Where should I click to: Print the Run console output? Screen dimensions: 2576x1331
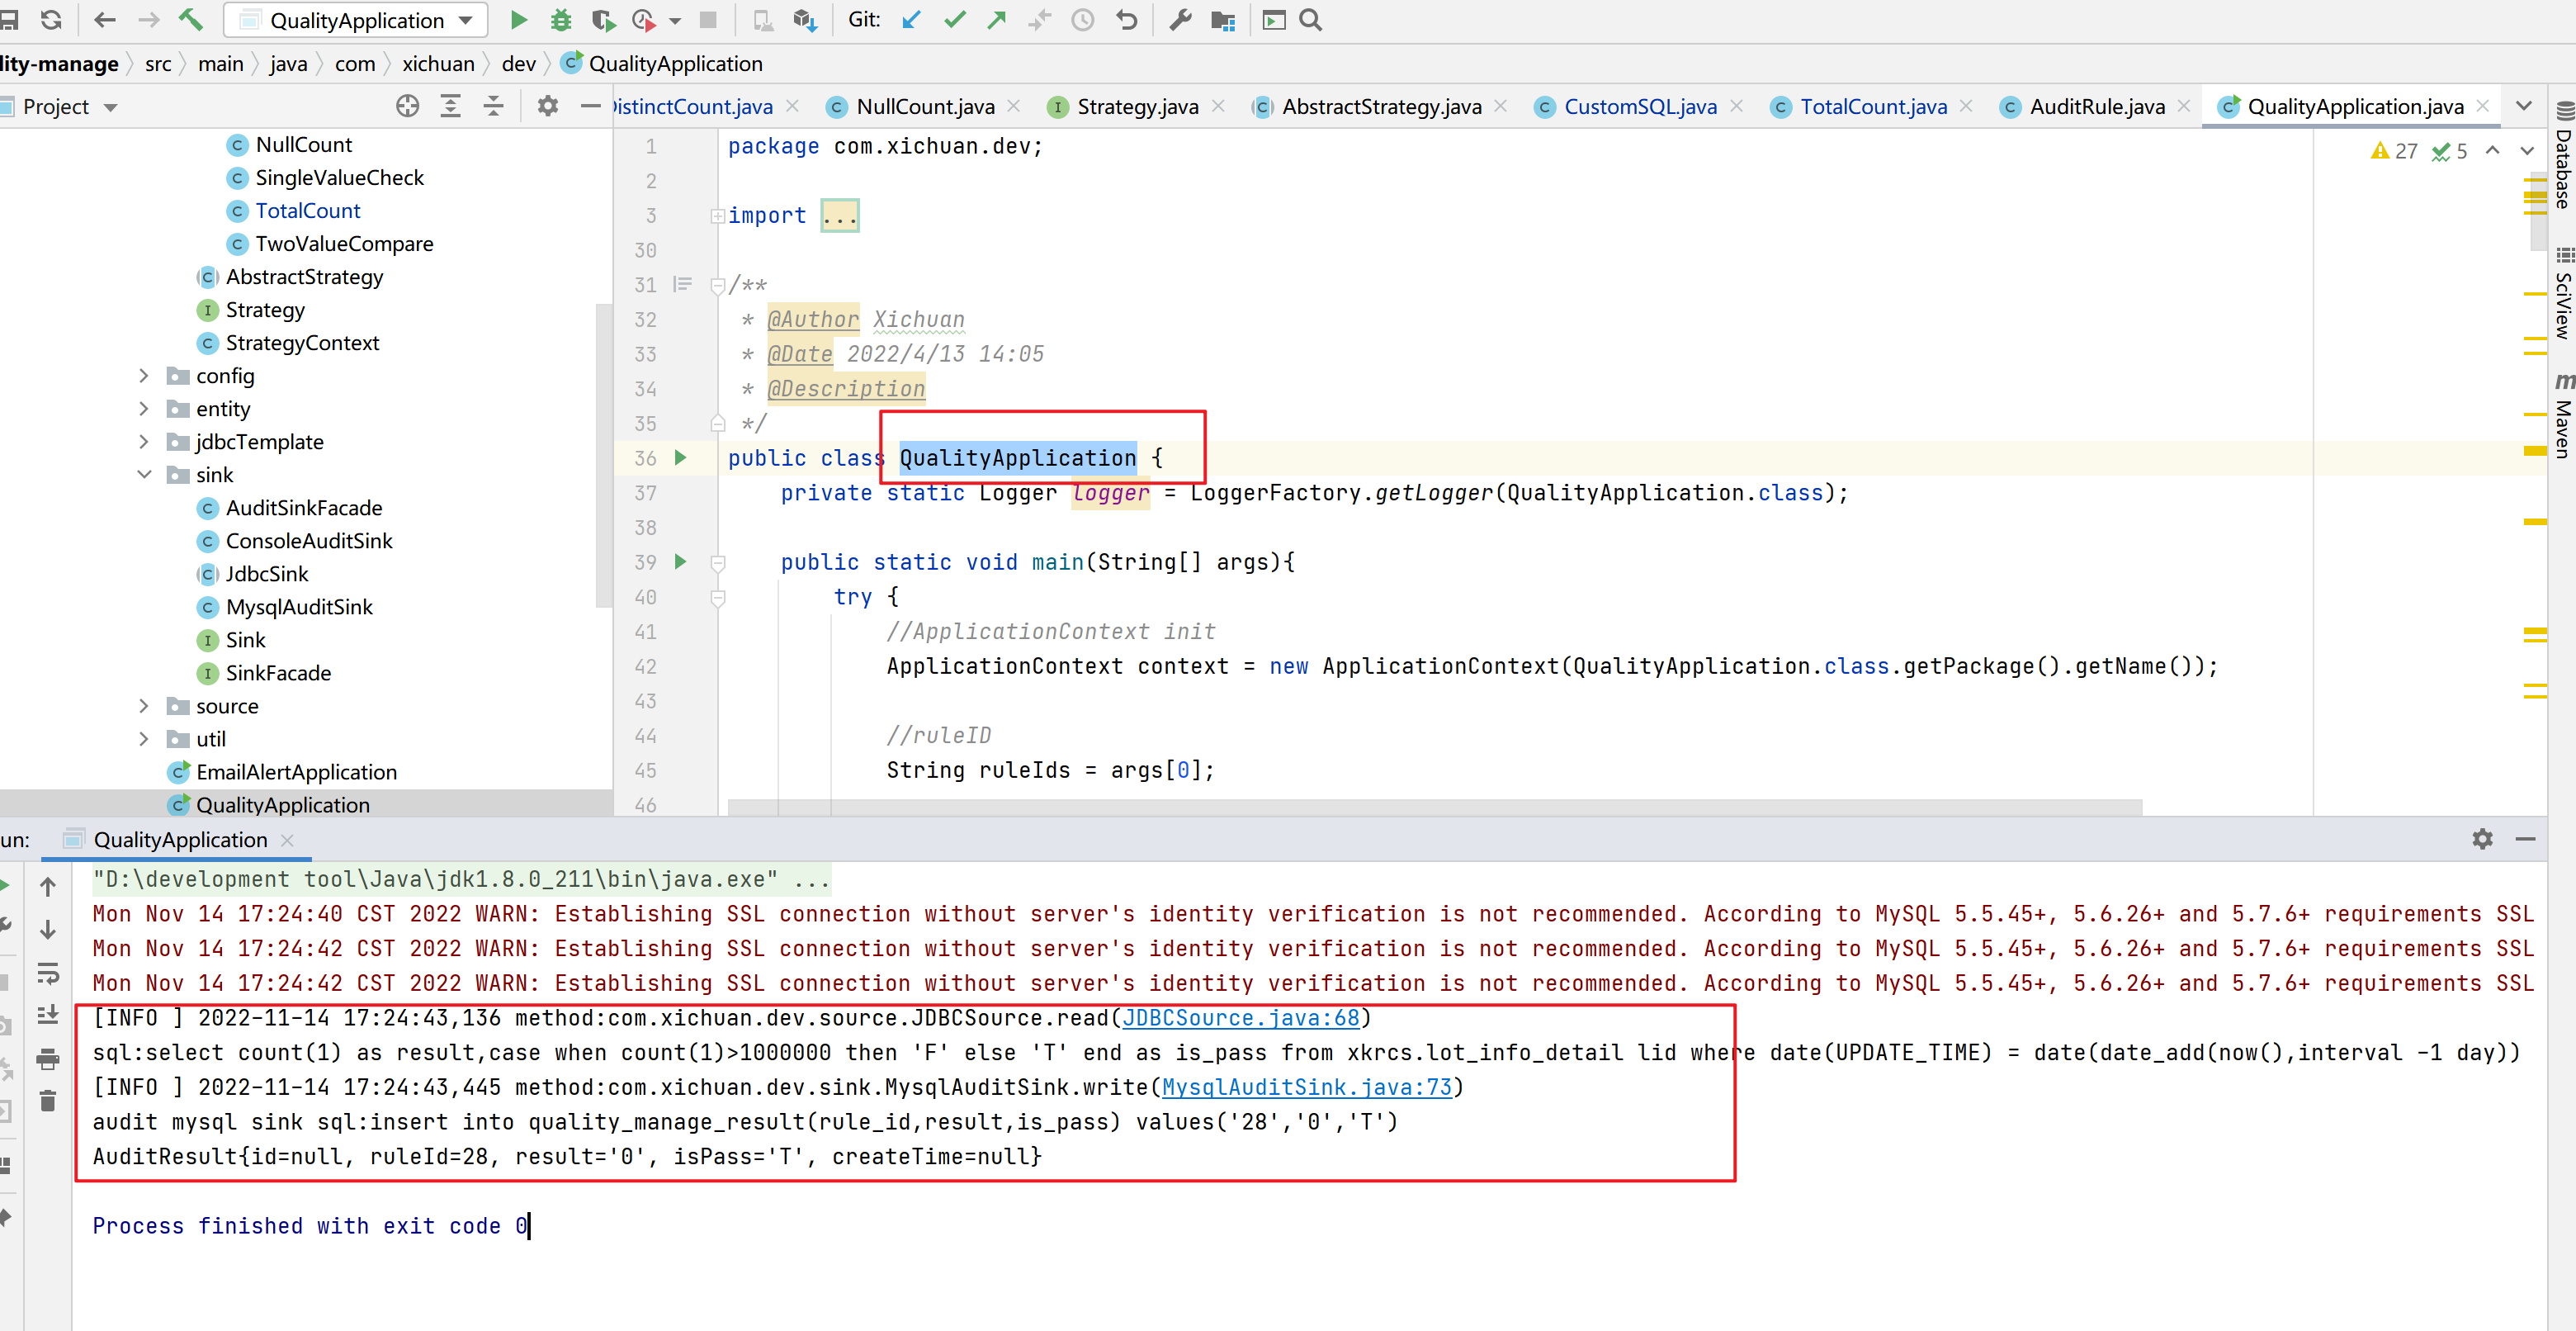click(48, 1058)
